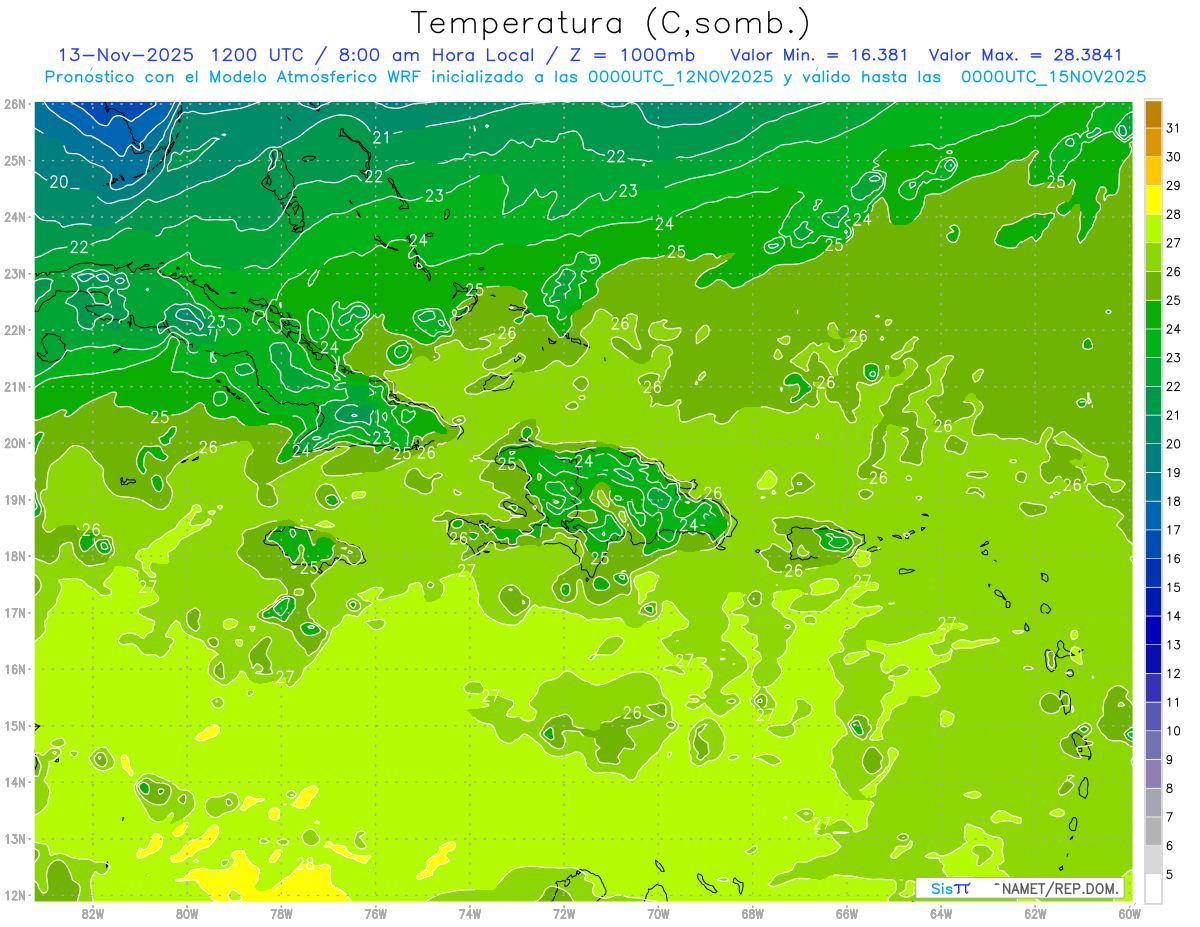Click the 16N latitude axis label
This screenshot has width=1200, height=927.
coord(14,669)
